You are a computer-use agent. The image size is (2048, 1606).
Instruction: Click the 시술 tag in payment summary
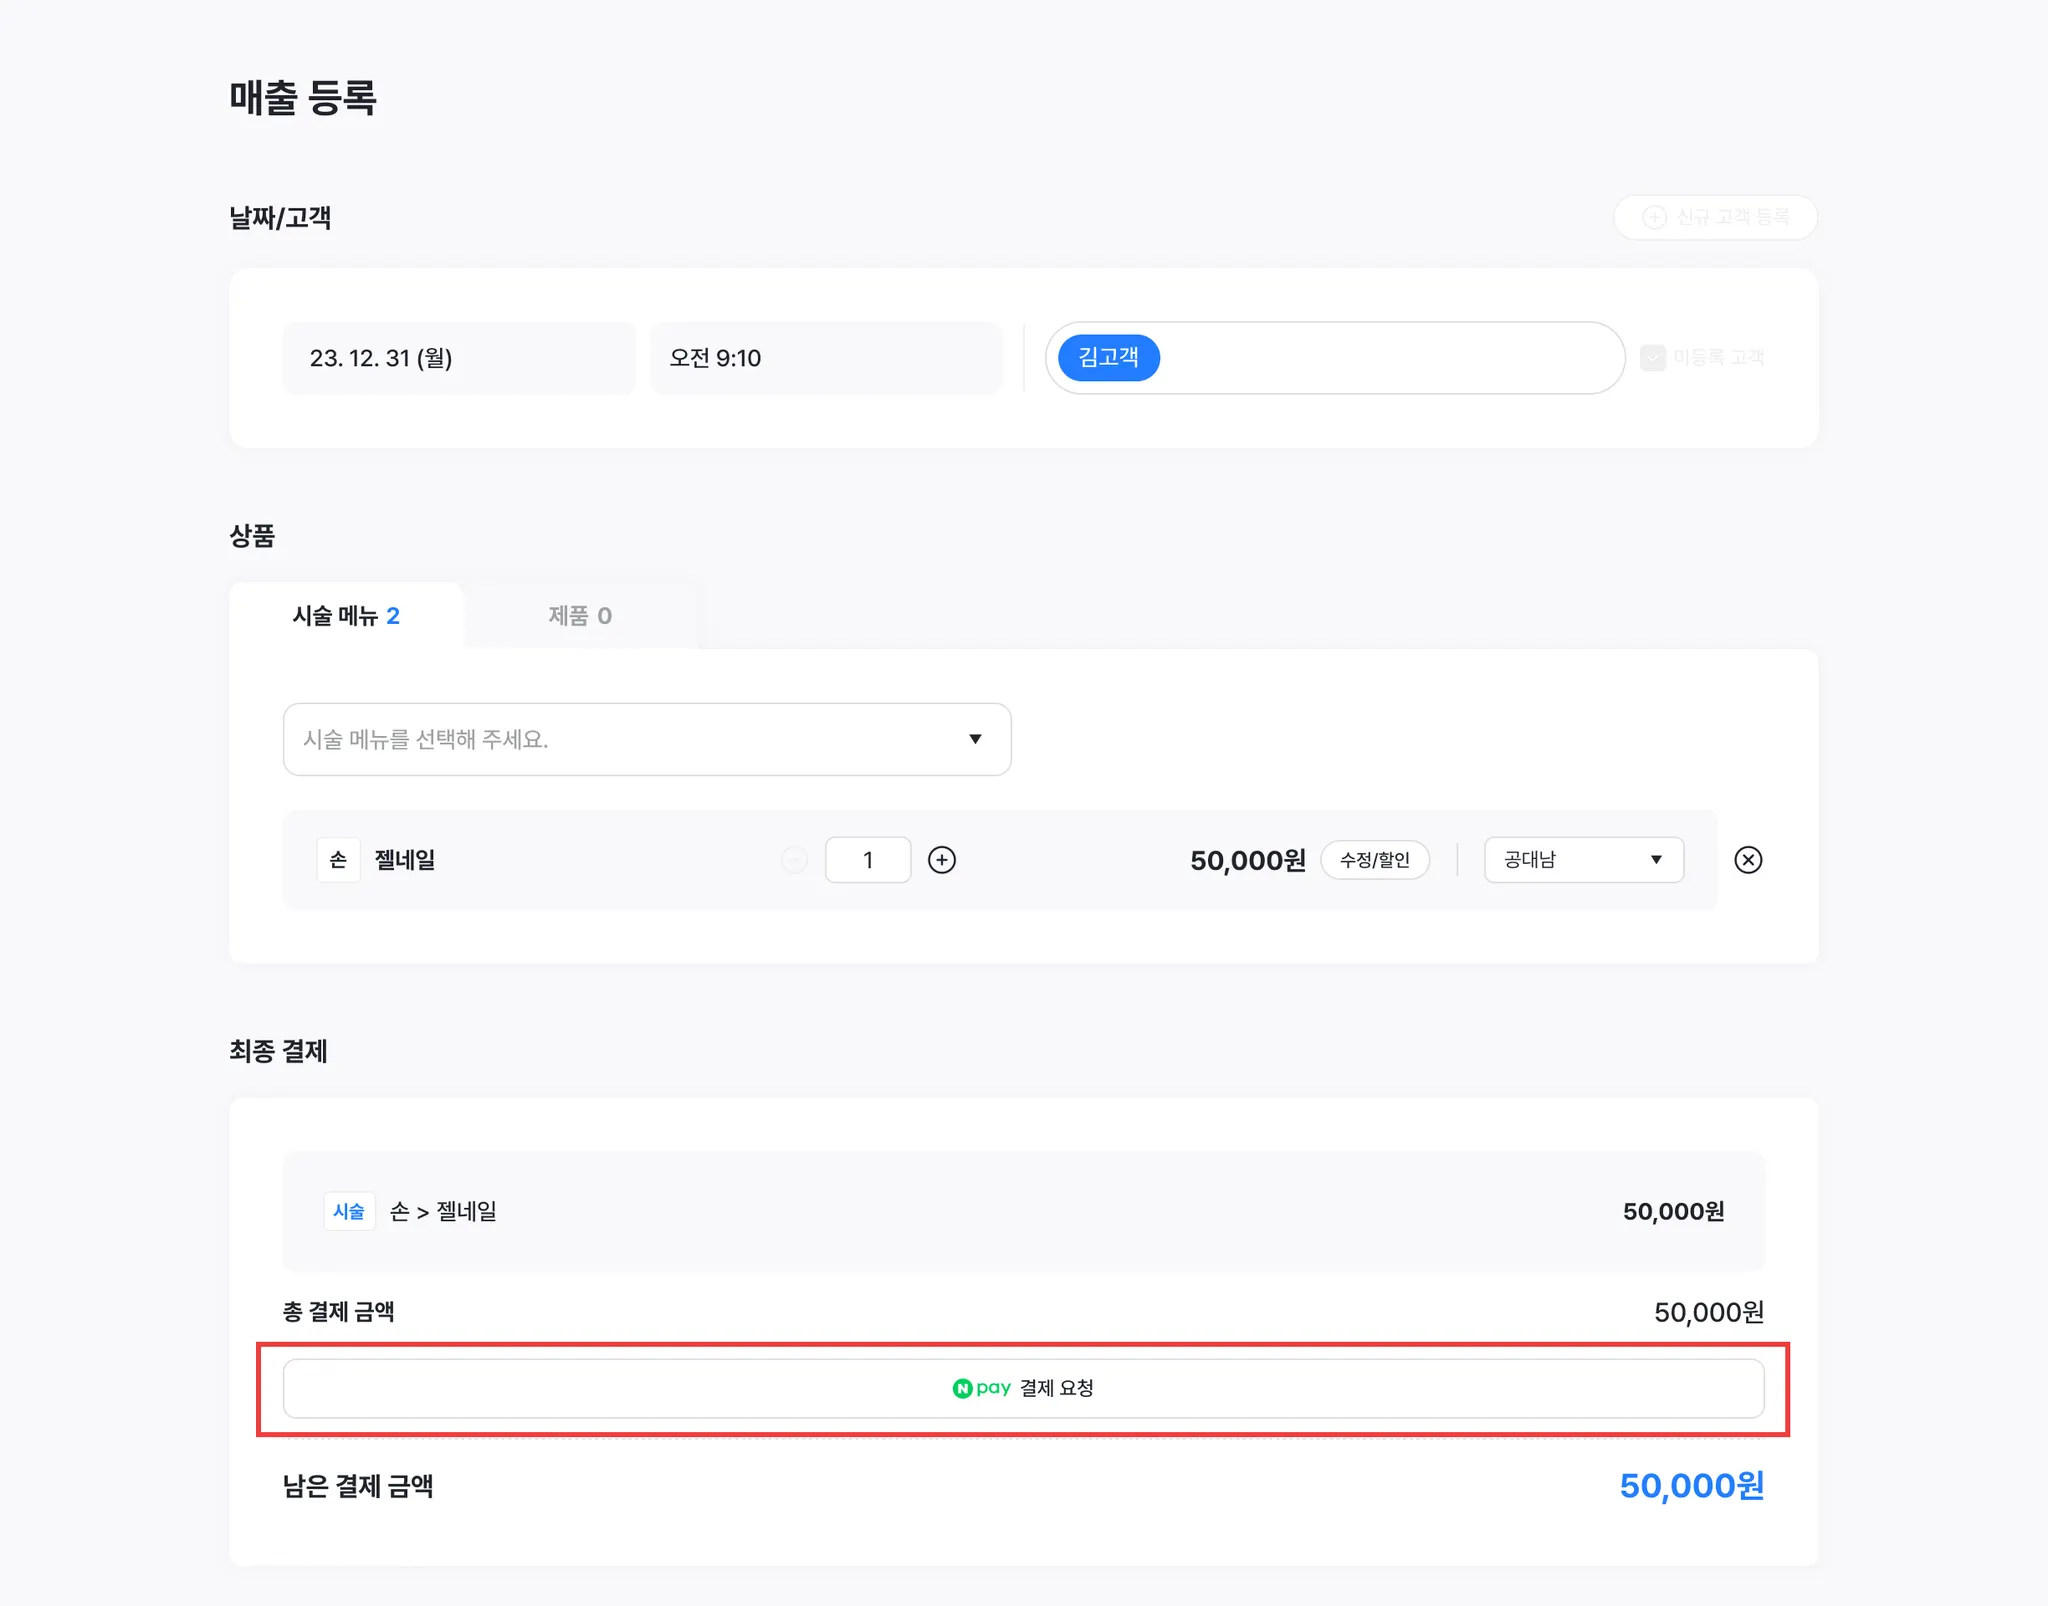349,1211
